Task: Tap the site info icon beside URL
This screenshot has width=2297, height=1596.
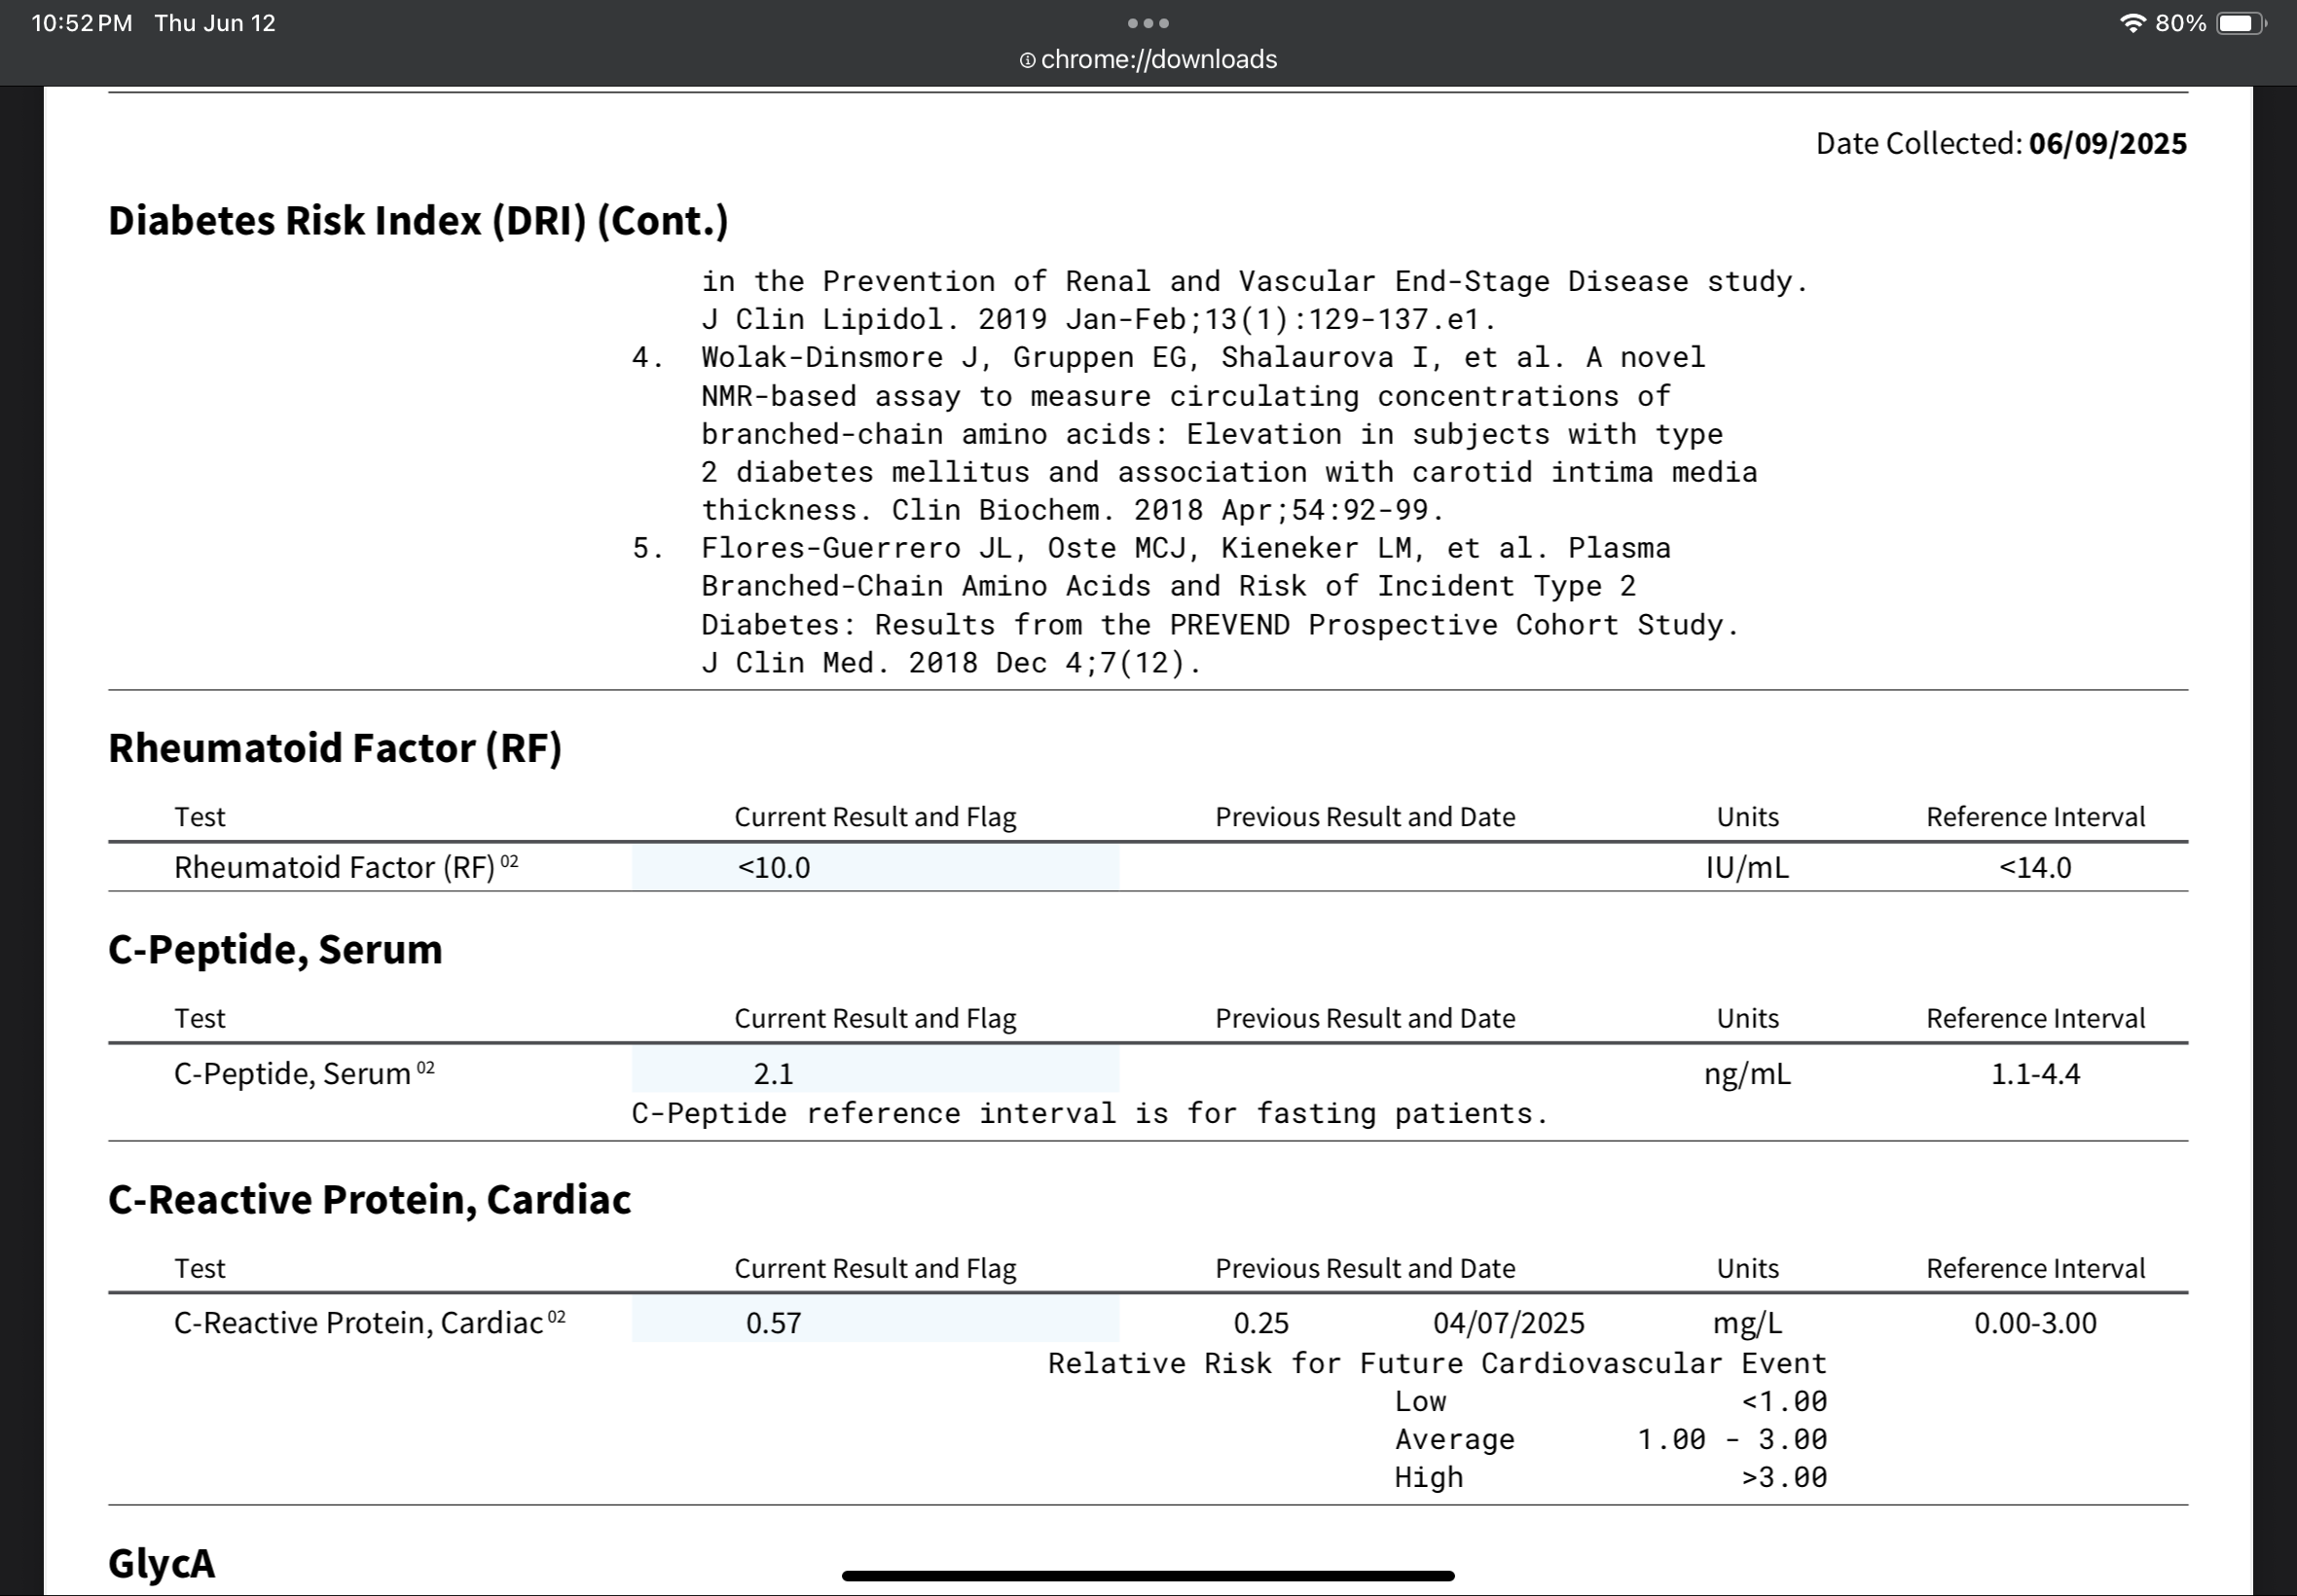Action: (x=1026, y=60)
